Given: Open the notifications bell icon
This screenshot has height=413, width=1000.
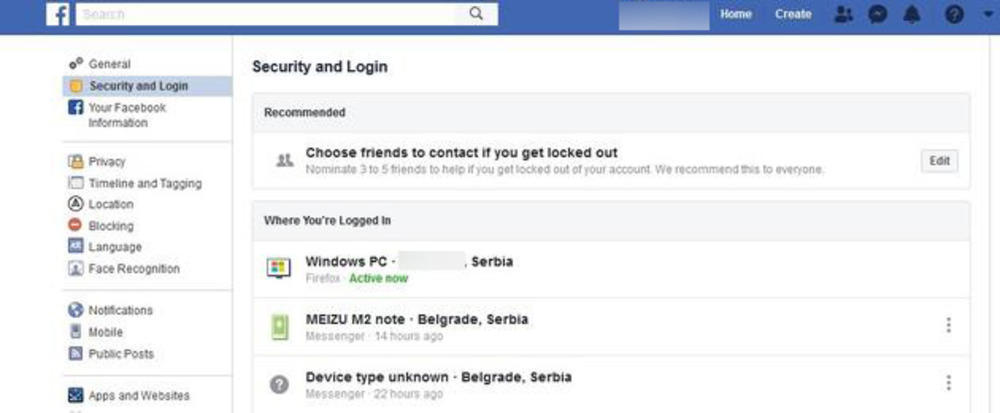Looking at the screenshot, I should click(x=911, y=15).
